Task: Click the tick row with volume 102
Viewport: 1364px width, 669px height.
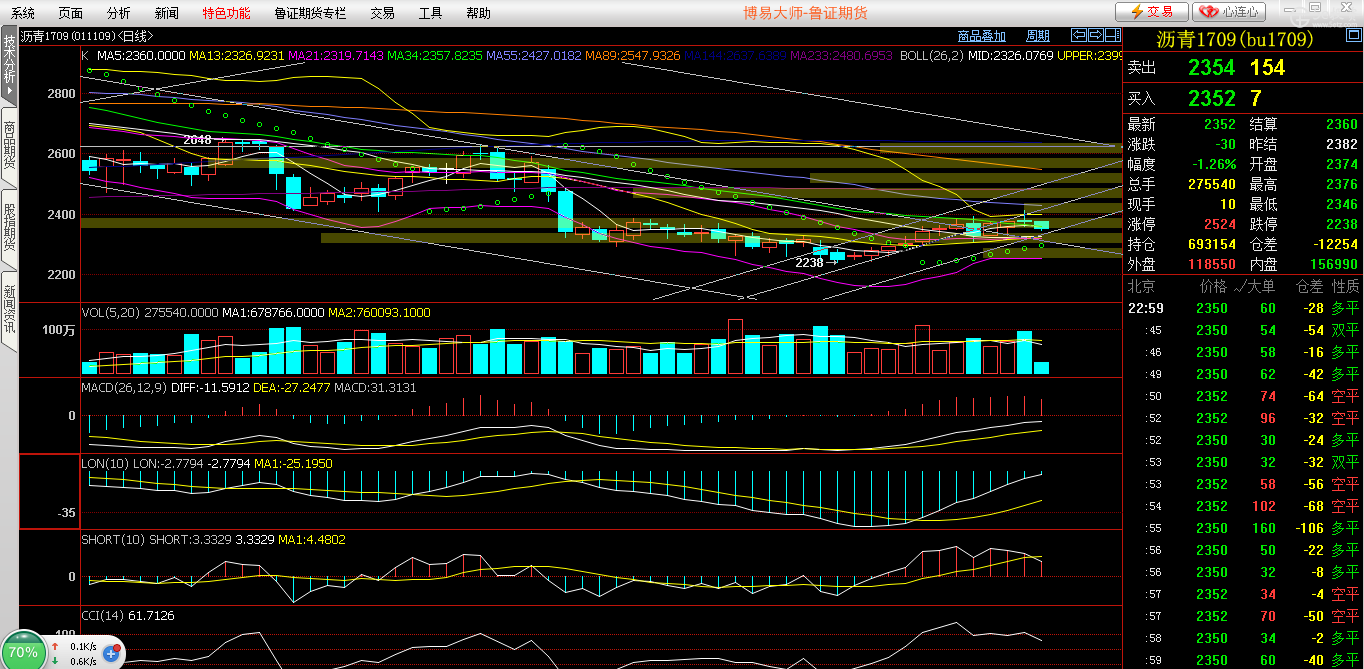Action: 1244,506
